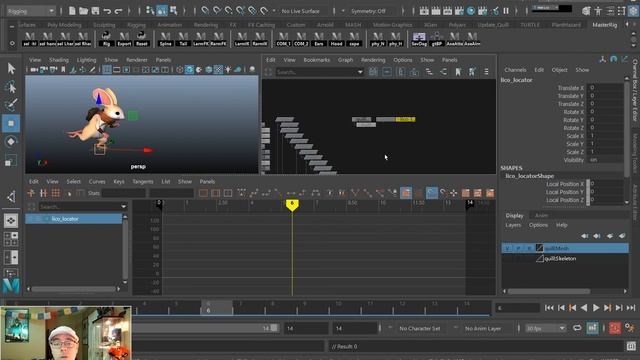Viewport: 640px width, 360px height.
Task: Click the Spine shelf button
Action: (x=165, y=39)
